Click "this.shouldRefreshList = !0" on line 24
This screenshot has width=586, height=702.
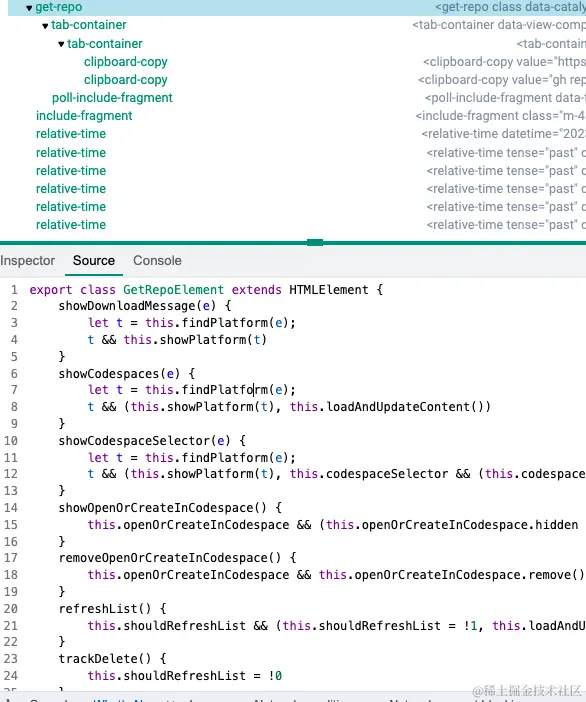coord(184,676)
